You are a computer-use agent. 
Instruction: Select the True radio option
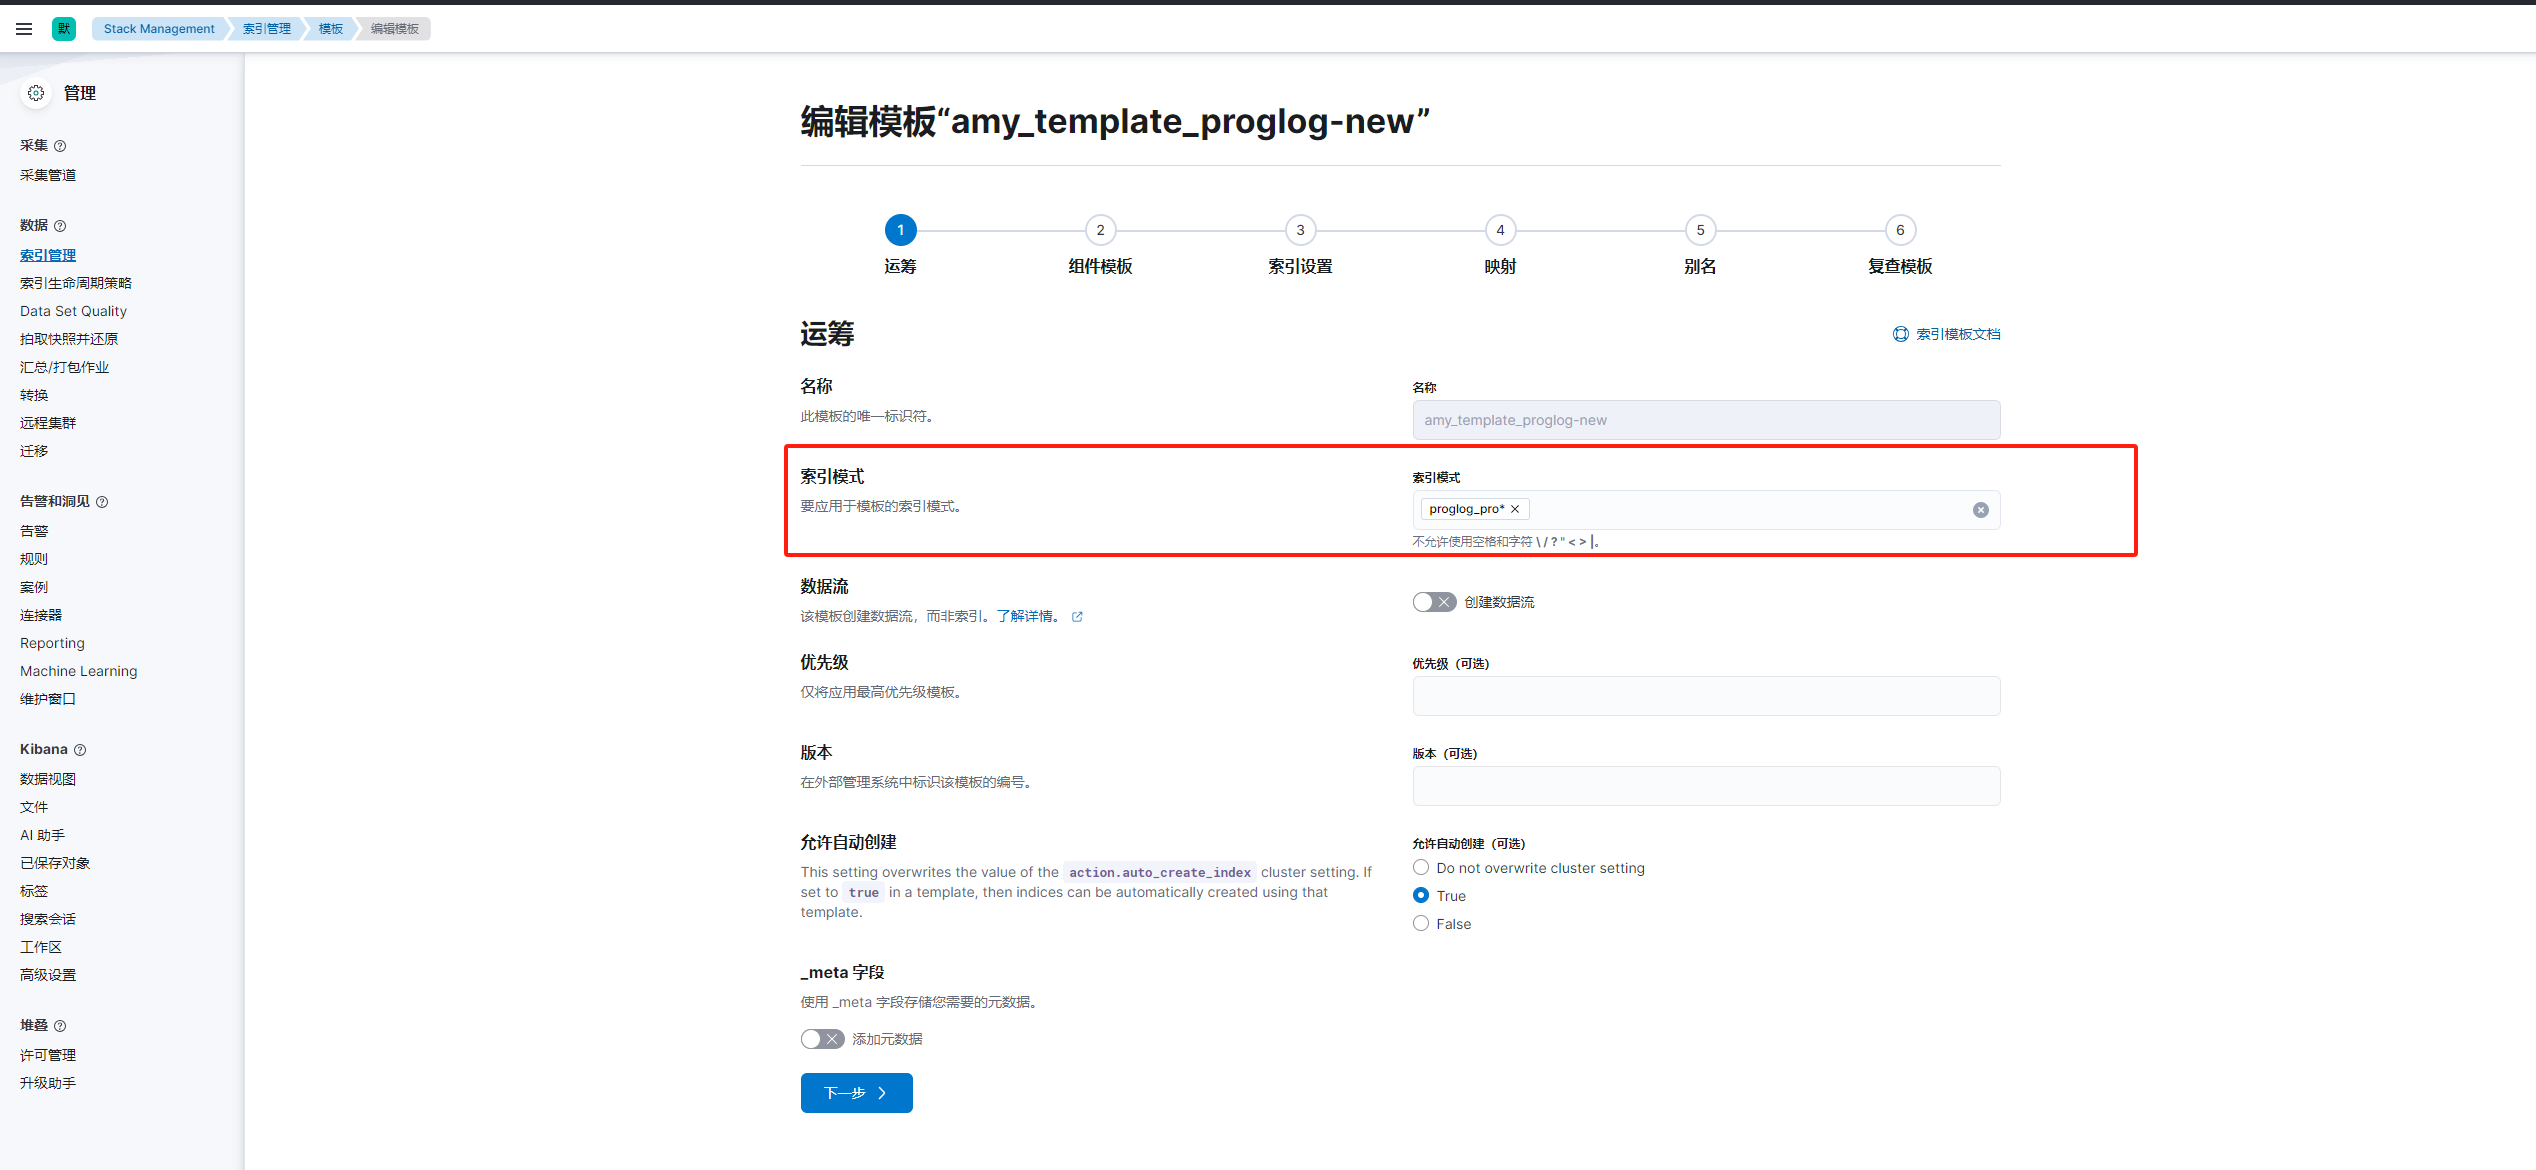coord(1420,895)
